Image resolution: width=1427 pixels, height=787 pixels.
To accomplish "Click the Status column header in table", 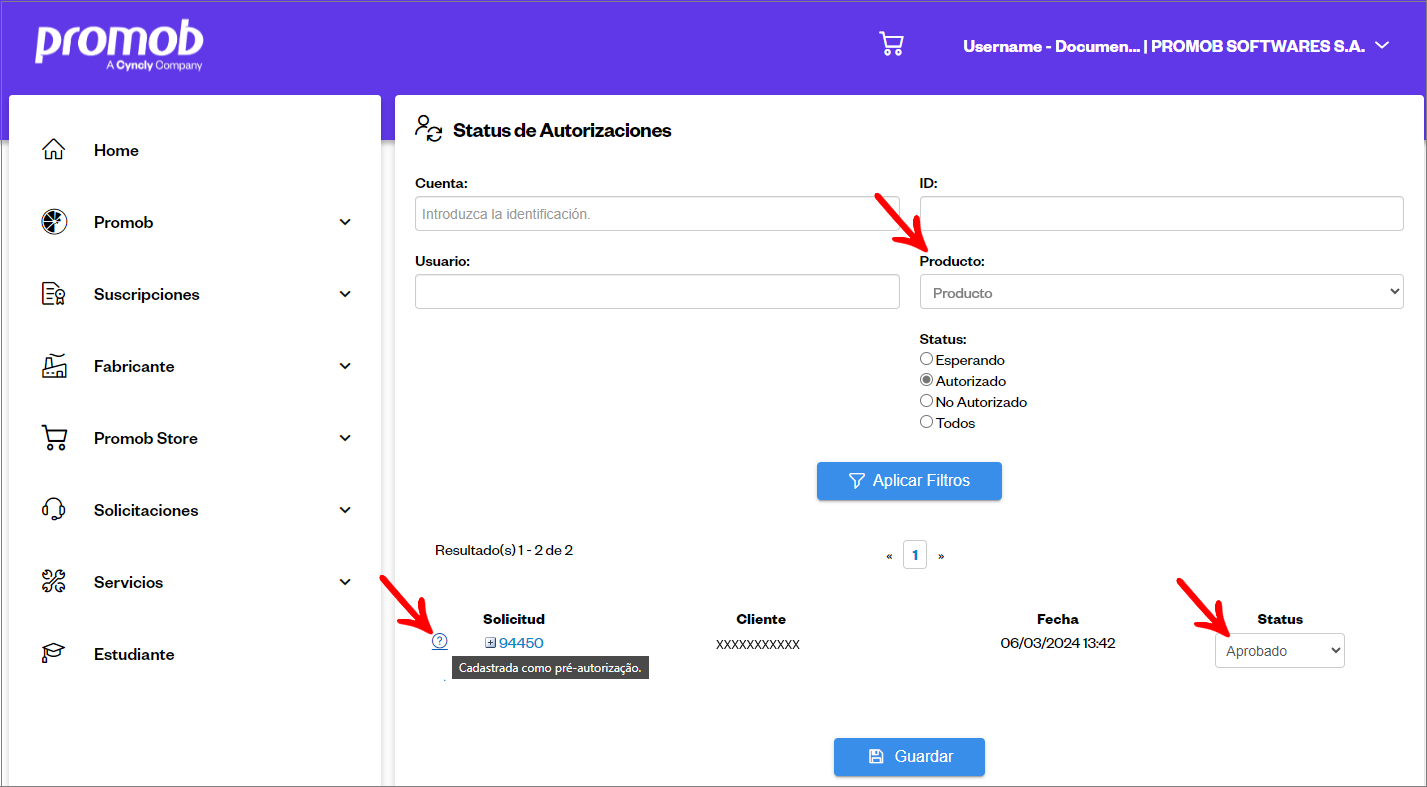I will click(x=1280, y=619).
